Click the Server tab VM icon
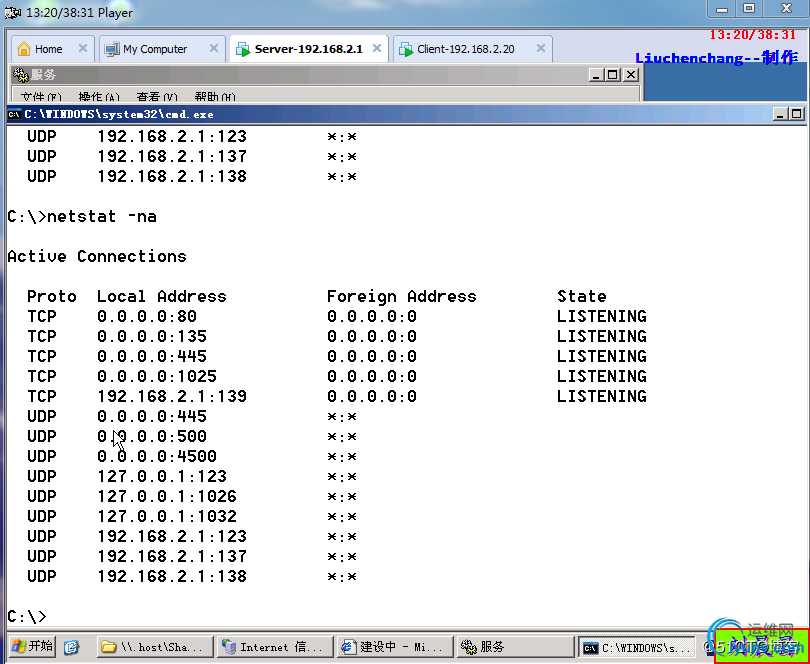Viewport: 810px width, 664px height. pyautogui.click(x=243, y=50)
